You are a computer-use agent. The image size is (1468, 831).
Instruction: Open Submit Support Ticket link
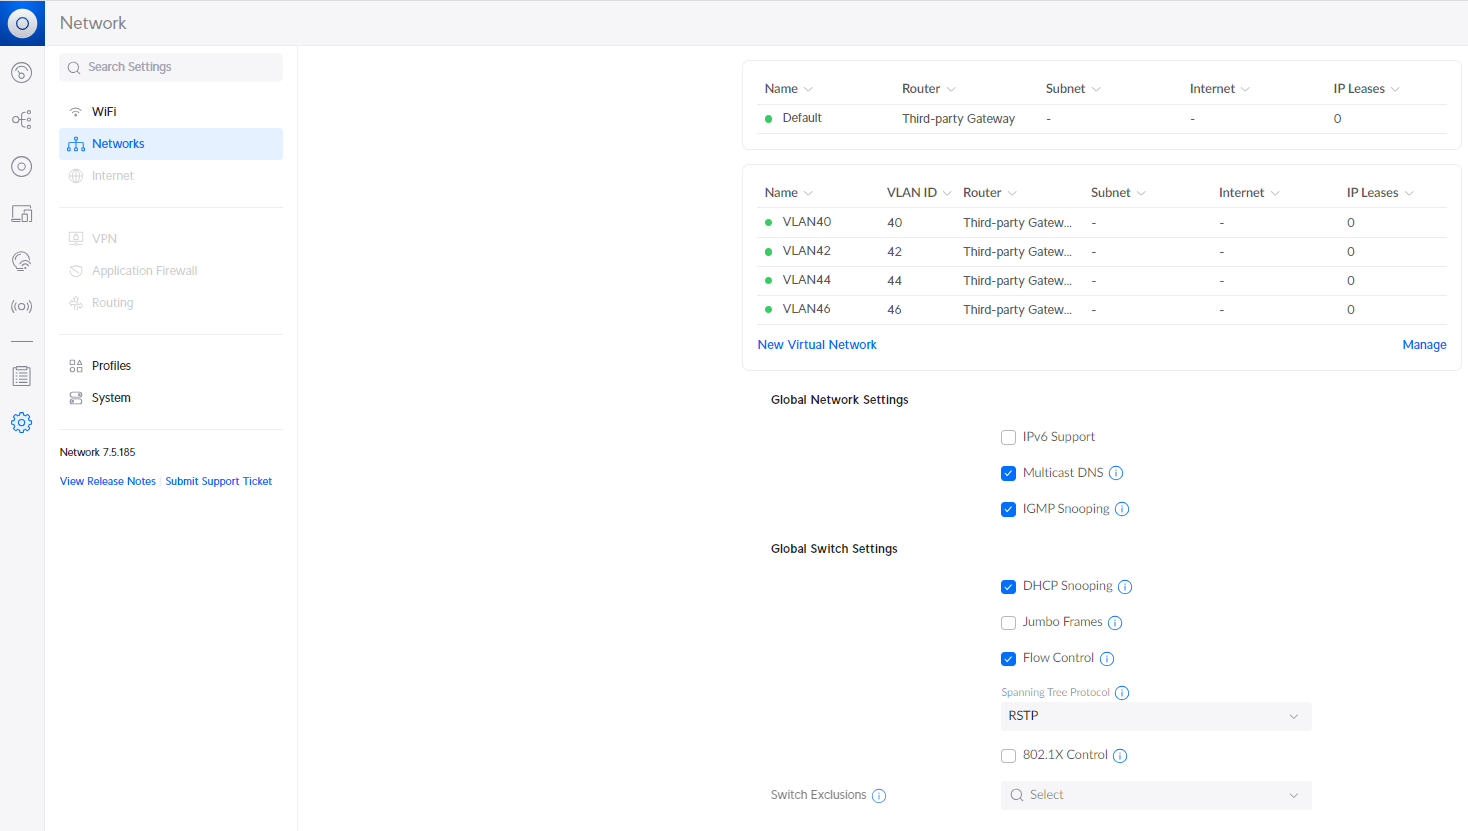click(x=219, y=482)
